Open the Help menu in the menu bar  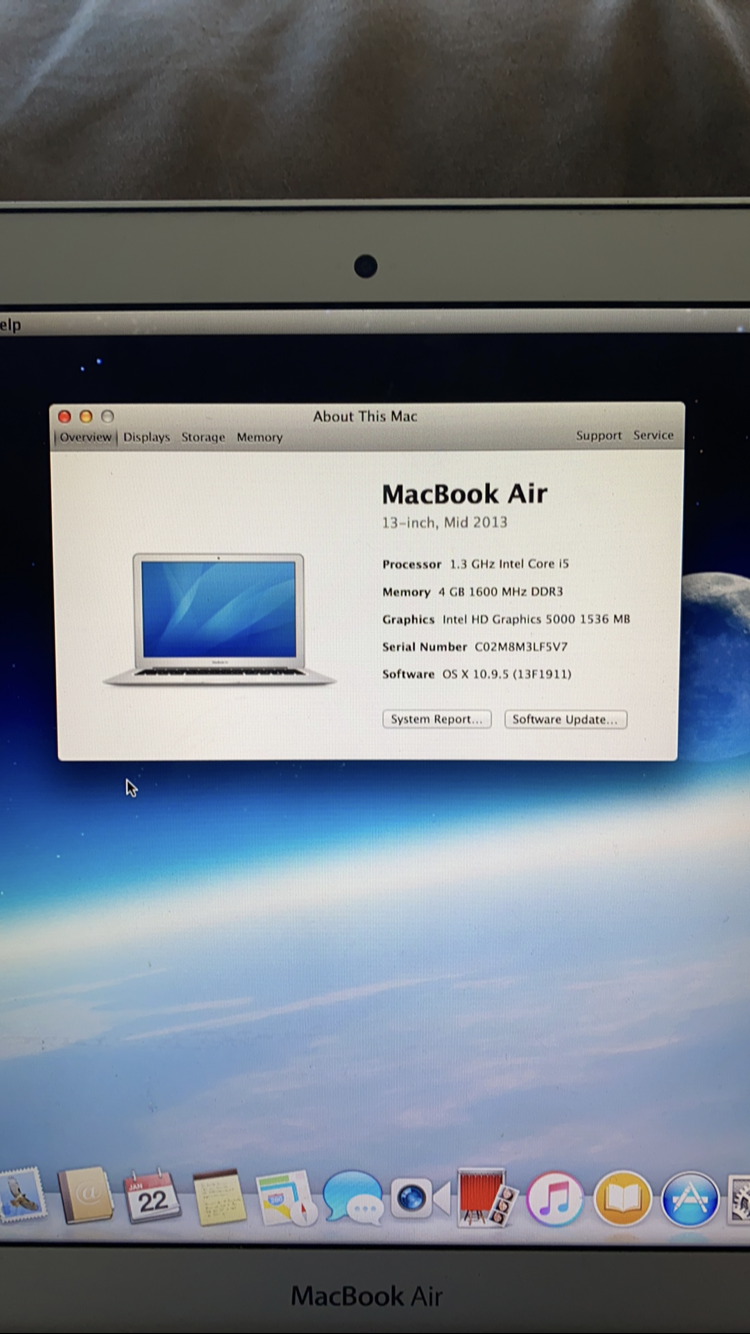(10, 325)
